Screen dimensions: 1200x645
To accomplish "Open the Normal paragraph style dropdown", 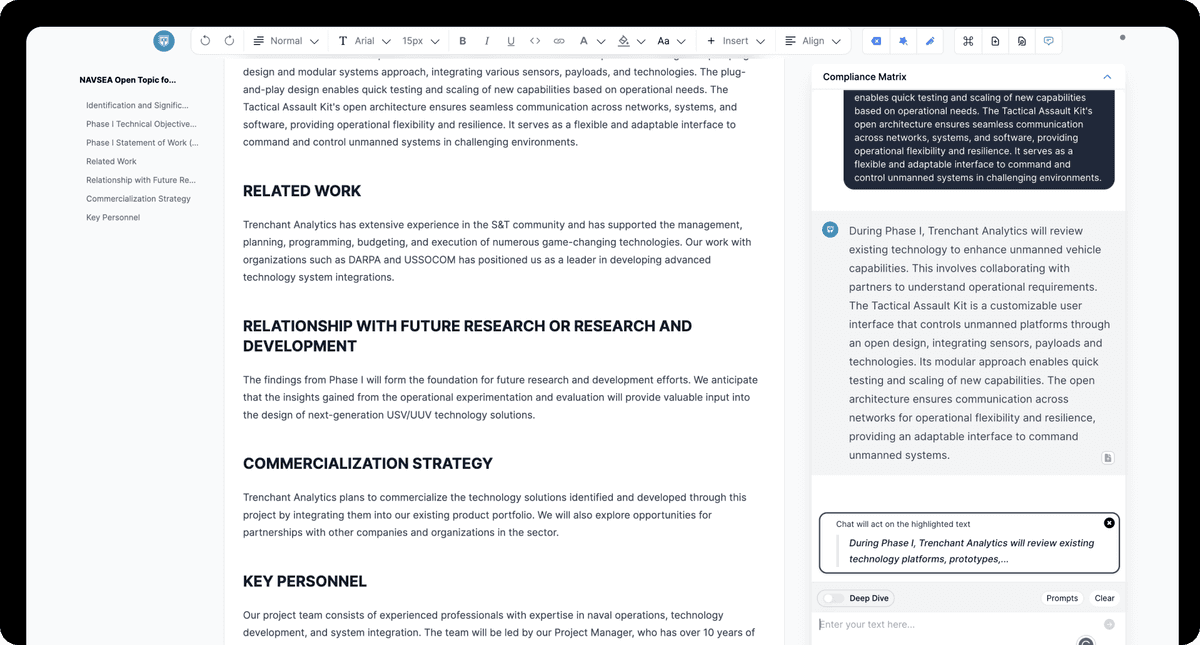I will coord(286,41).
